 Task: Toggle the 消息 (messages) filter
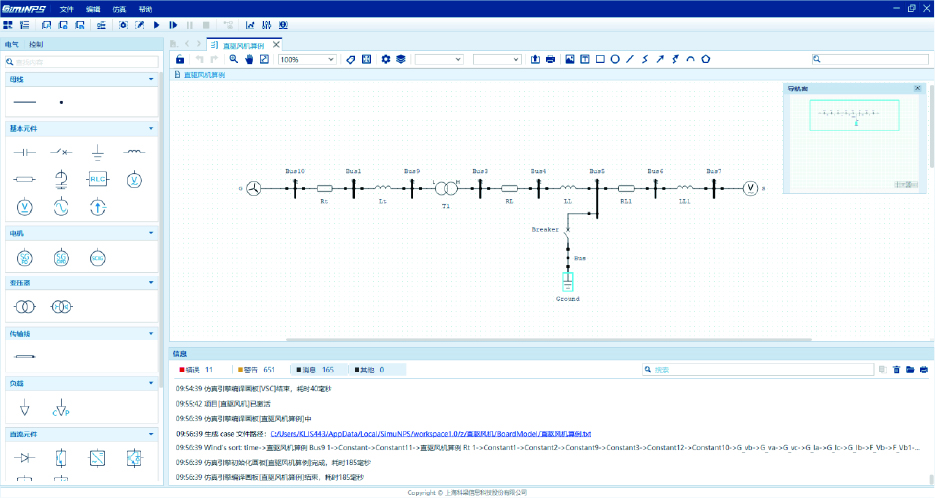coord(320,370)
